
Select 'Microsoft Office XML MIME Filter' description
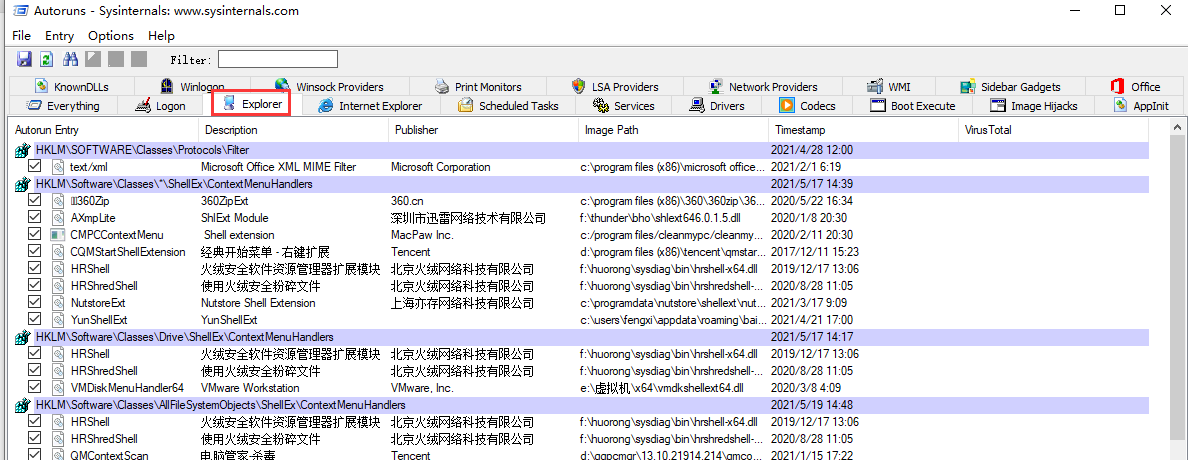point(278,167)
